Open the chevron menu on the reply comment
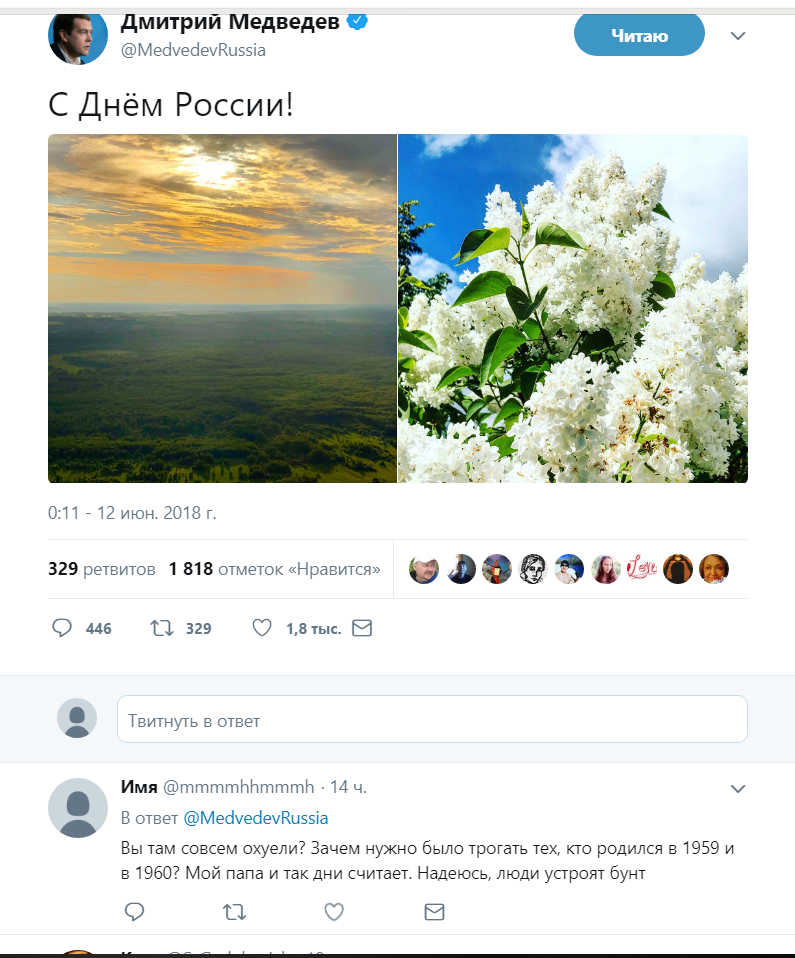The image size is (795, 958). click(x=738, y=789)
